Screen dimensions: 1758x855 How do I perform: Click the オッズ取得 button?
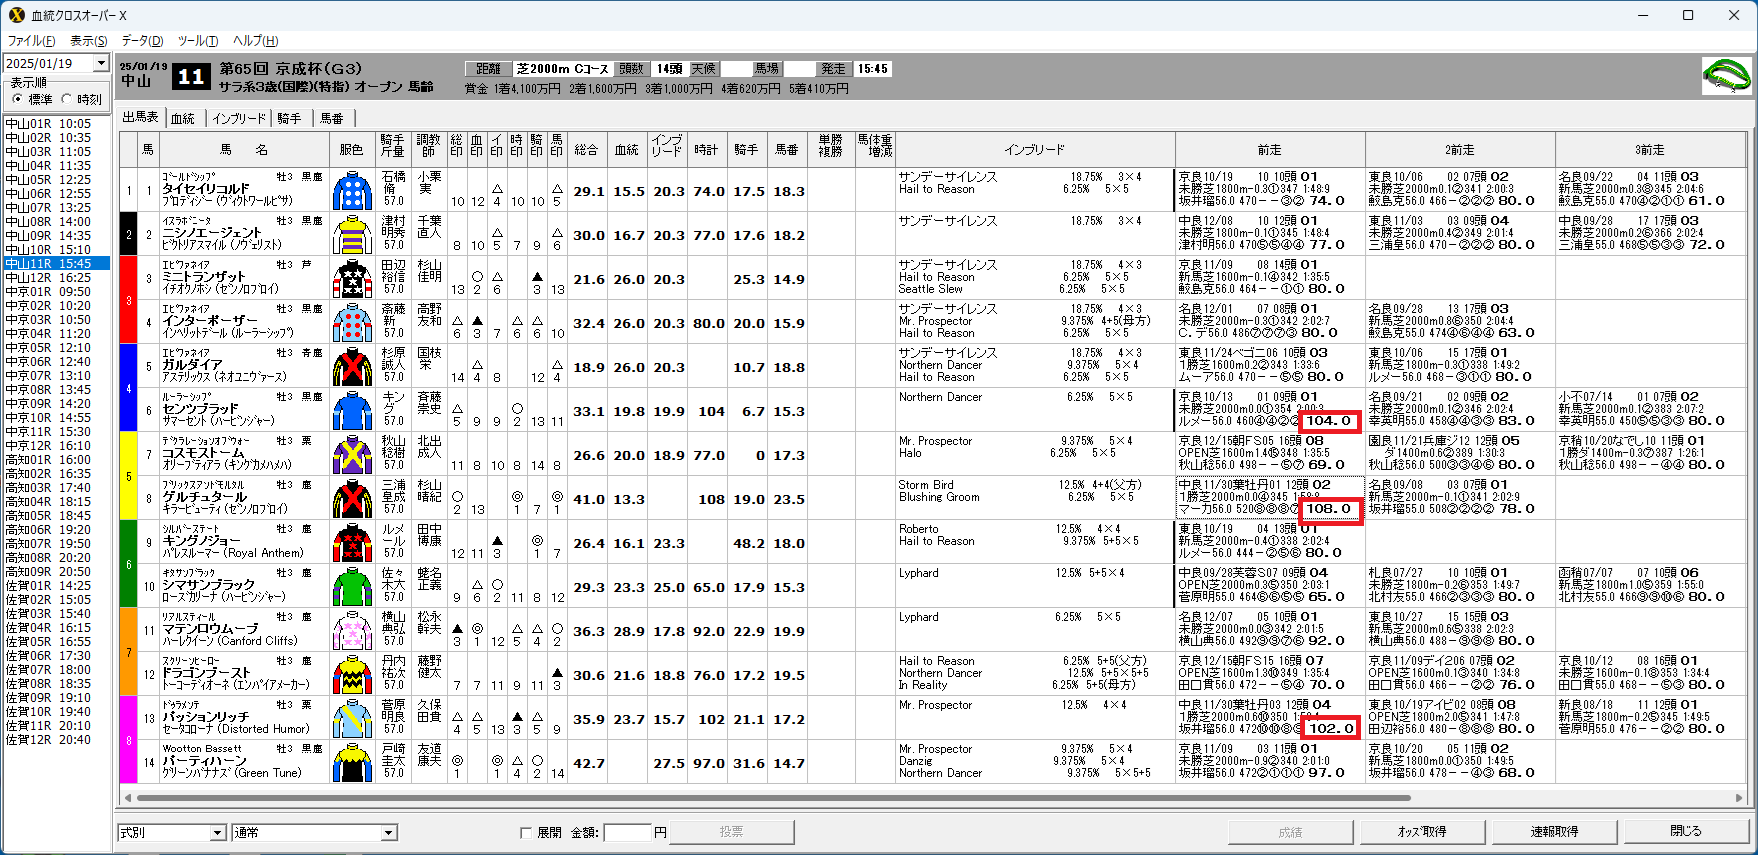pyautogui.click(x=1422, y=832)
